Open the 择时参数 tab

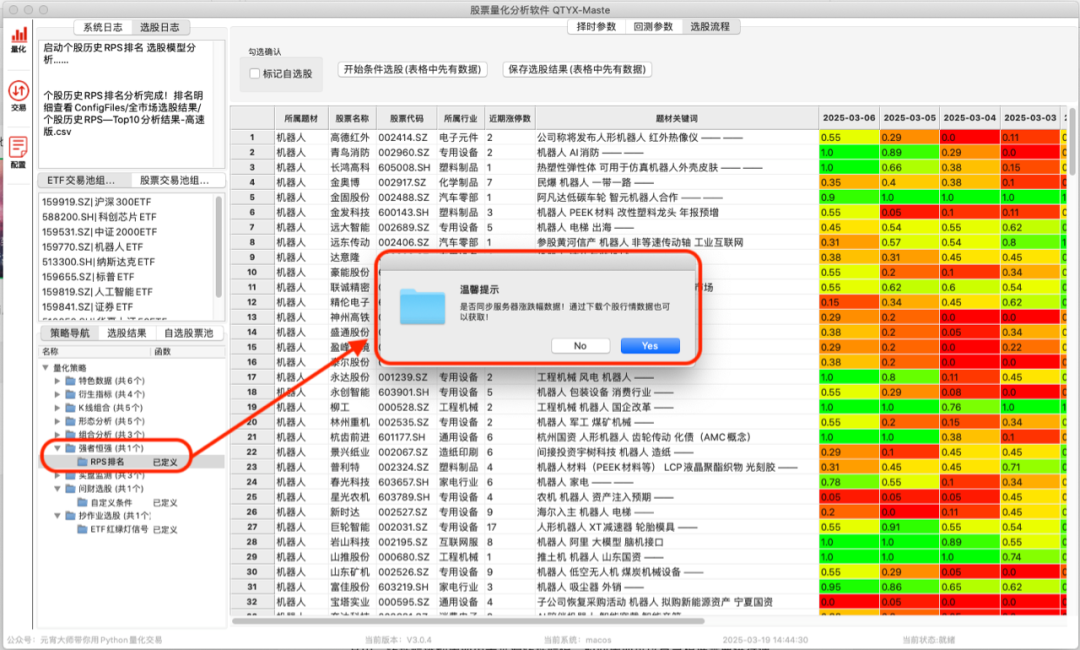[x=596, y=27]
